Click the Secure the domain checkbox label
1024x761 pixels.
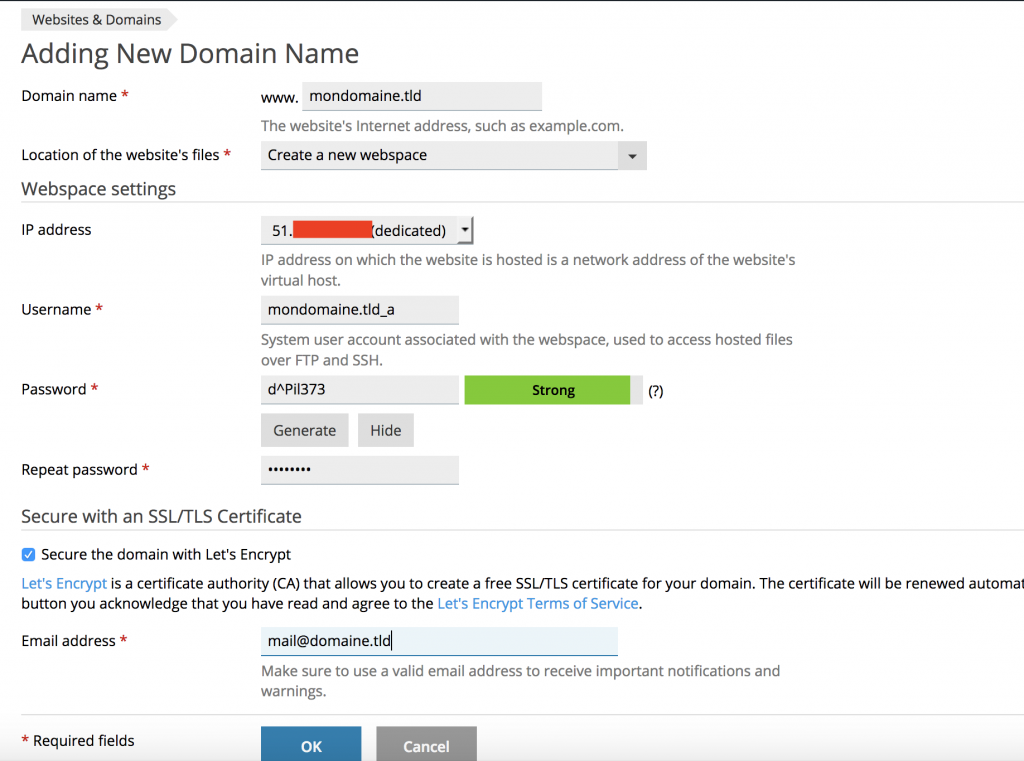pos(166,554)
